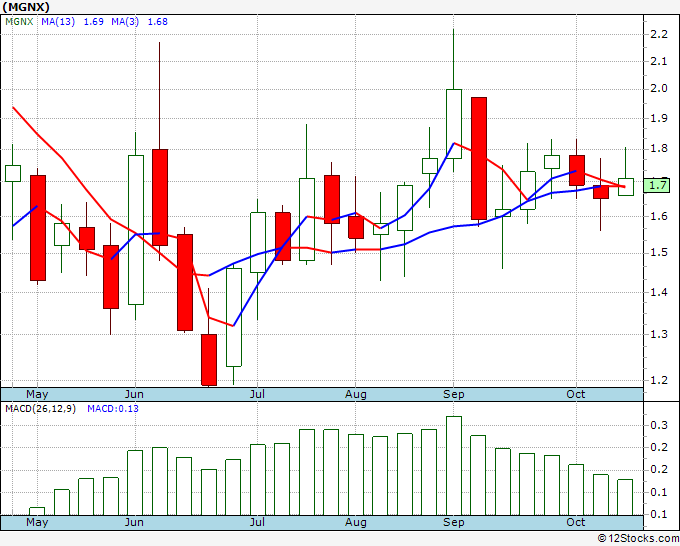Click the MA(3) value 1.68

point(157,22)
